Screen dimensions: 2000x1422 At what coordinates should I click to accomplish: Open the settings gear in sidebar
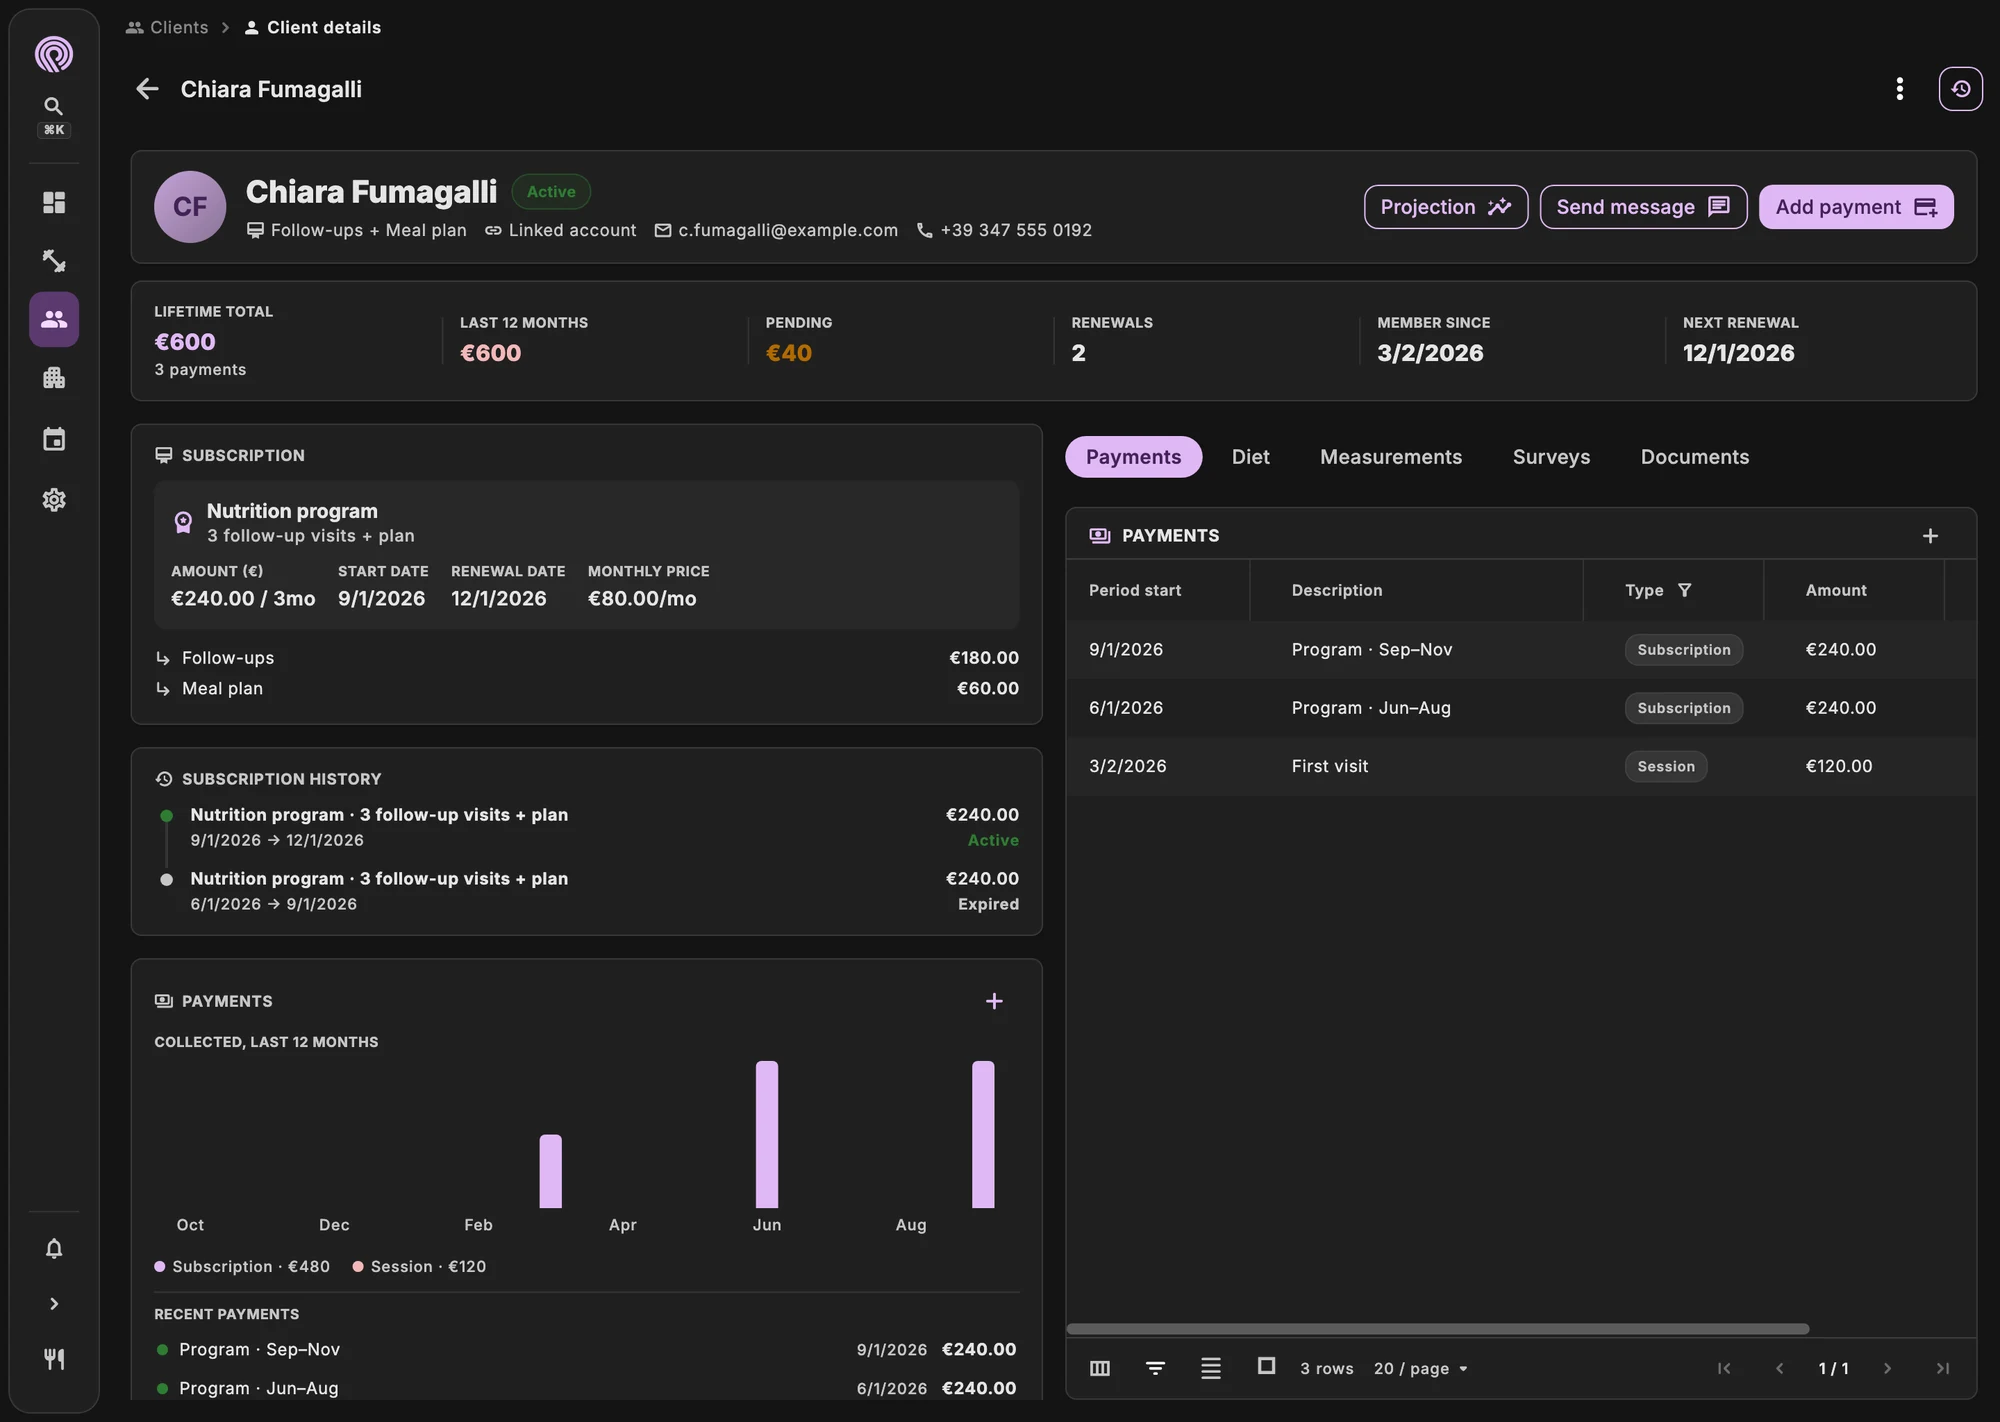pos(54,500)
